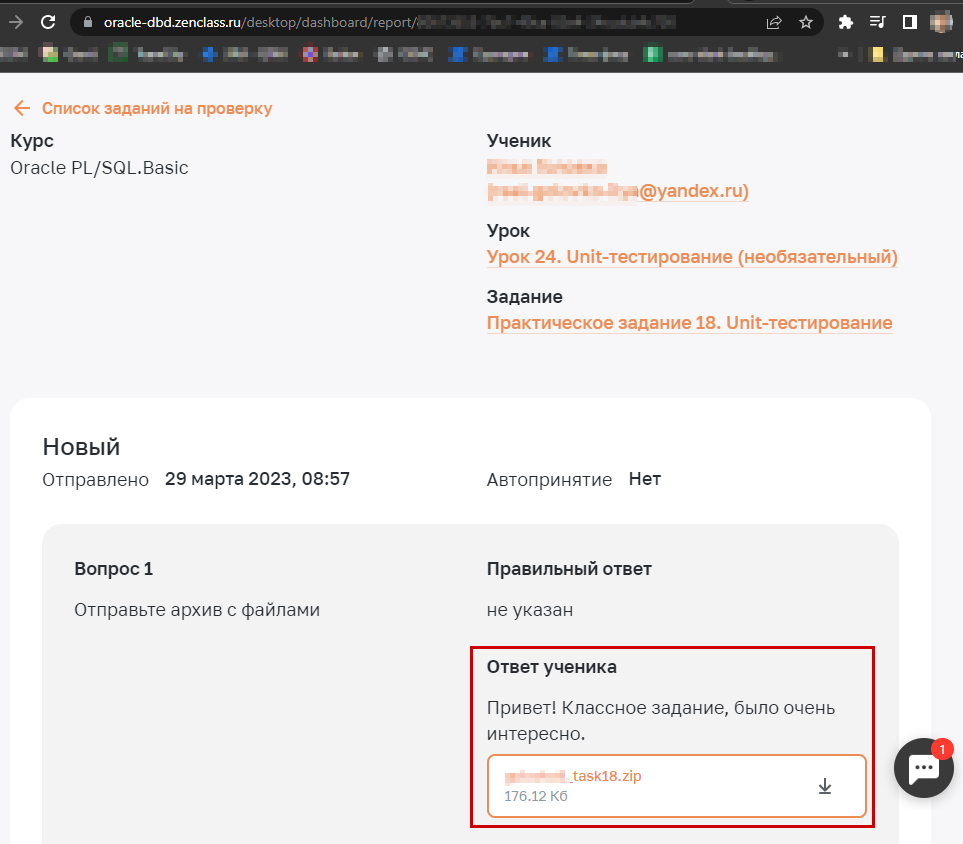Click the lock icon in address bar
963x844 pixels.
[x=87, y=21]
